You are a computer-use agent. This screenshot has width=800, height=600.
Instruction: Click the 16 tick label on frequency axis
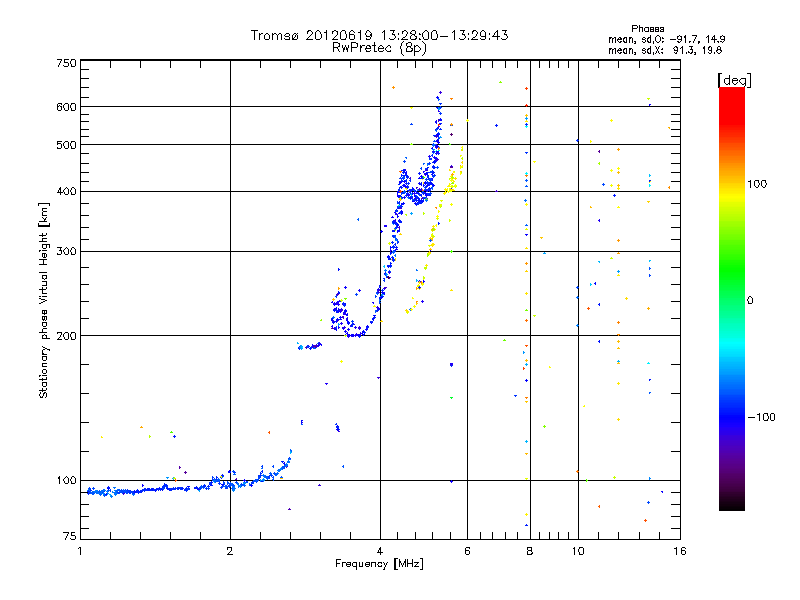[x=680, y=551]
